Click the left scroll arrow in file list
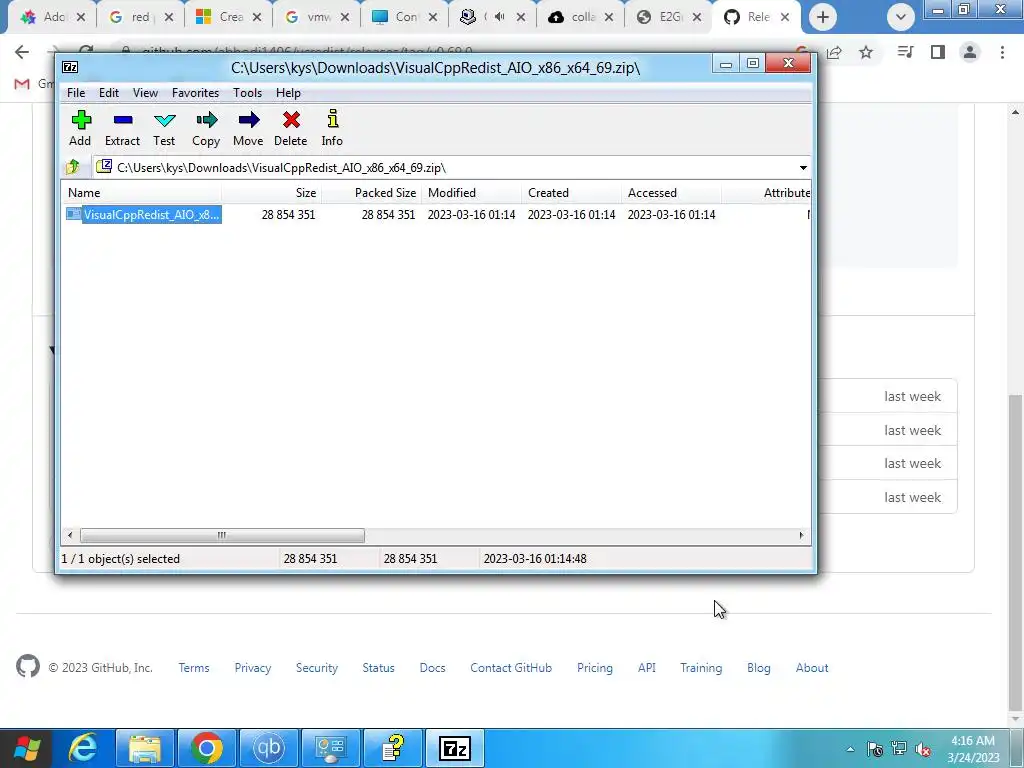This screenshot has width=1024, height=768. click(x=70, y=536)
